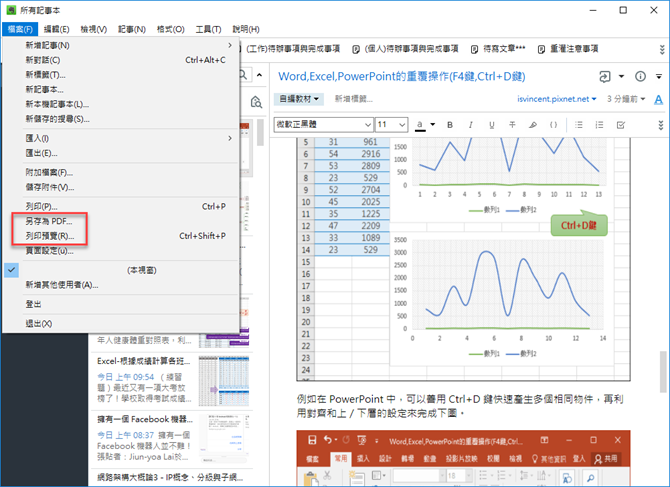Open font color dropdown arrow
Image resolution: width=670 pixels, height=487 pixels.
pos(432,124)
